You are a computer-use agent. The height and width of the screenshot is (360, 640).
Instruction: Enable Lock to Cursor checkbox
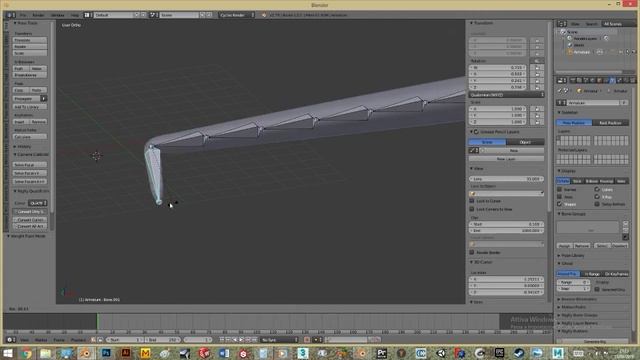click(472, 201)
